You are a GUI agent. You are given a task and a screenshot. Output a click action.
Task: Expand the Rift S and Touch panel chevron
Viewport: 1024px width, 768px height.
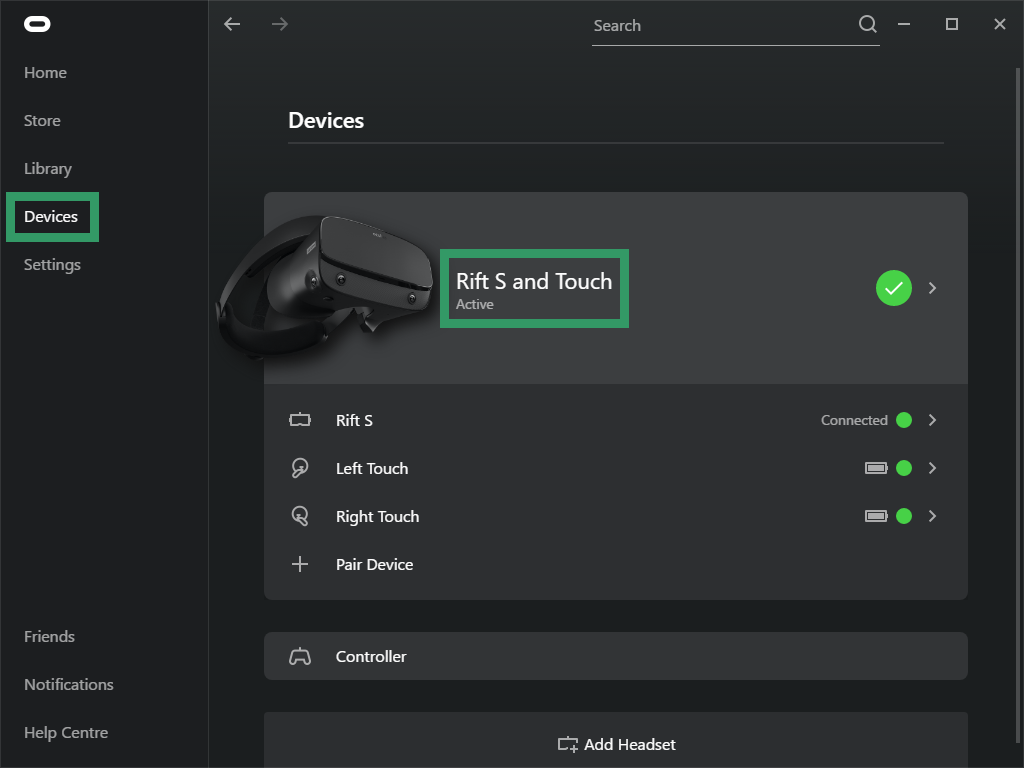pyautogui.click(x=932, y=288)
